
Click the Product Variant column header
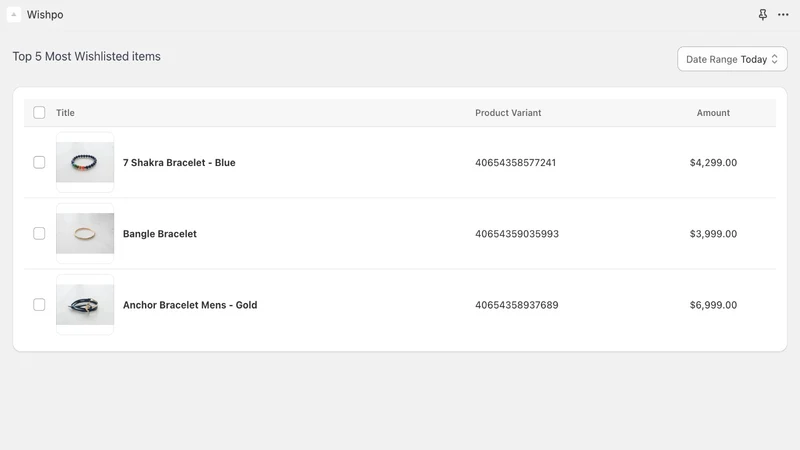[x=508, y=113]
